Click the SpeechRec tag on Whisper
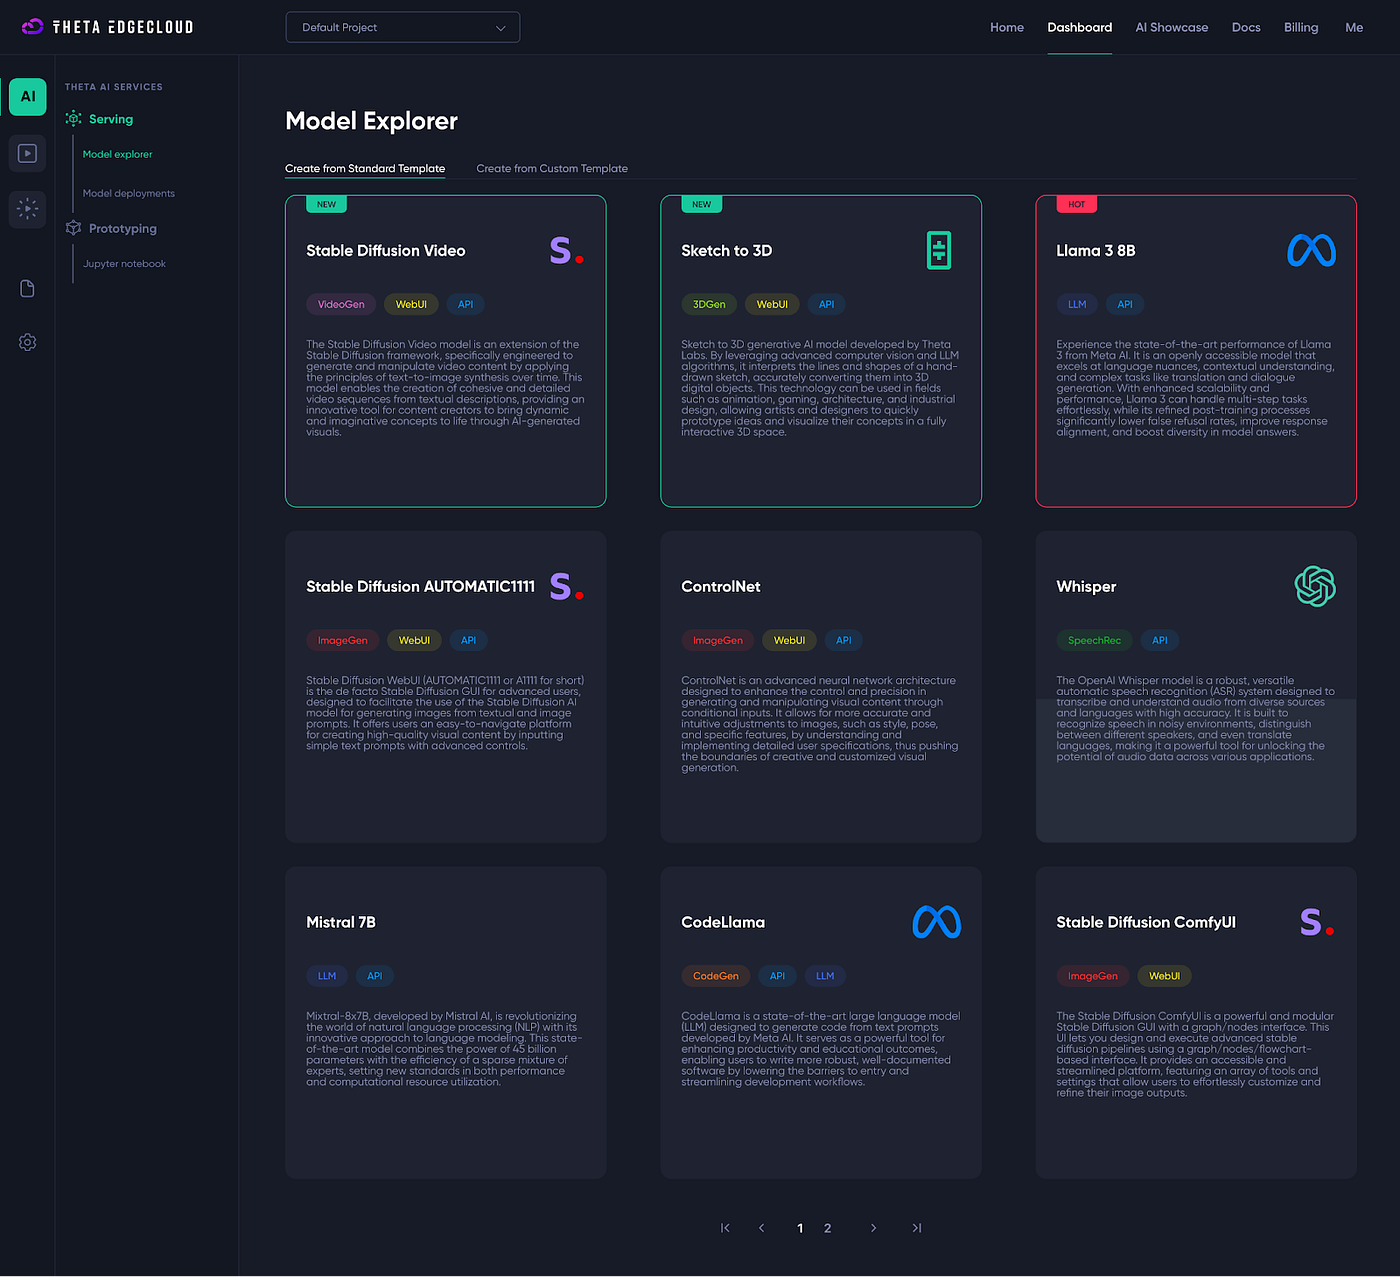 click(1094, 640)
